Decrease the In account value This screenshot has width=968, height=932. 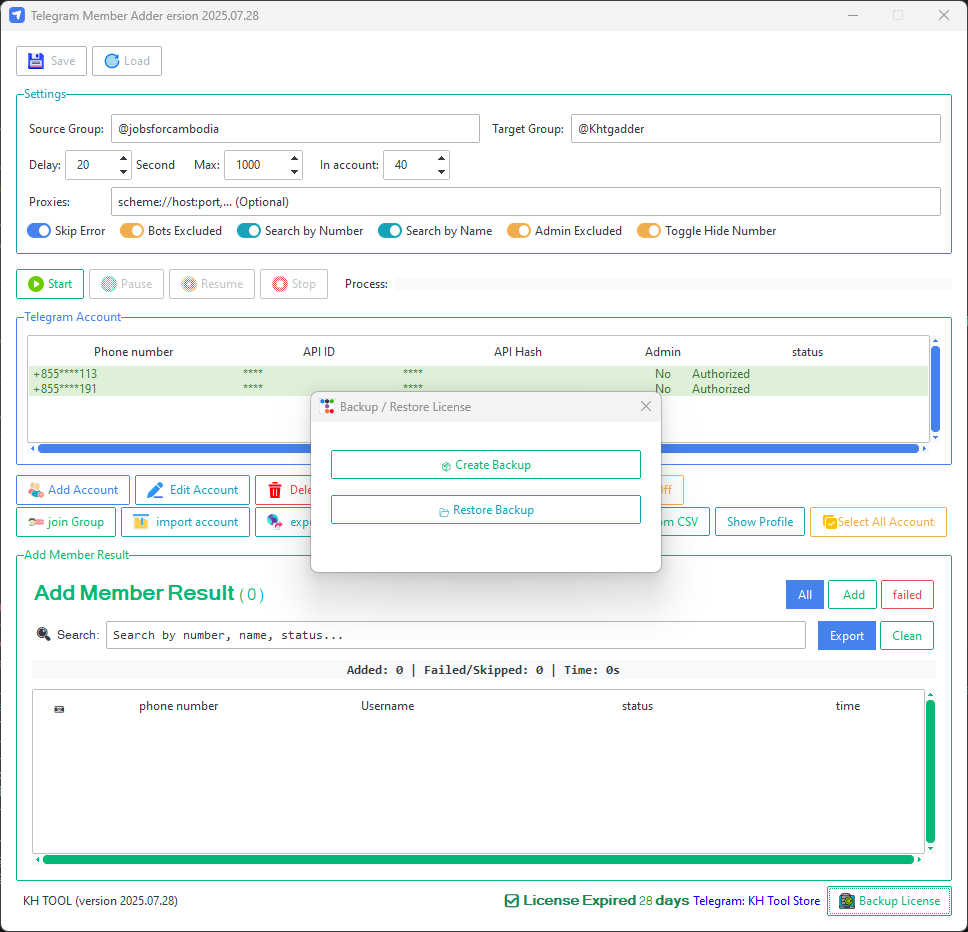(441, 172)
